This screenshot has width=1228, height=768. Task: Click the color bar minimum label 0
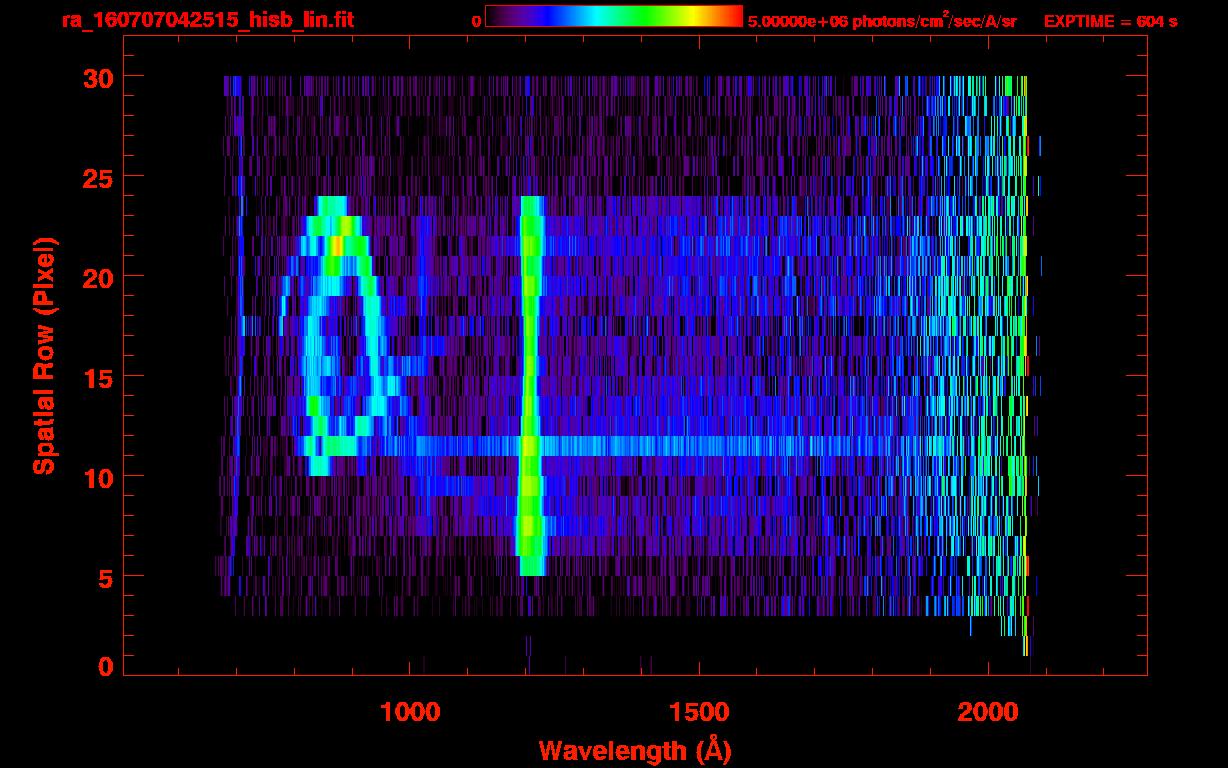476,21
